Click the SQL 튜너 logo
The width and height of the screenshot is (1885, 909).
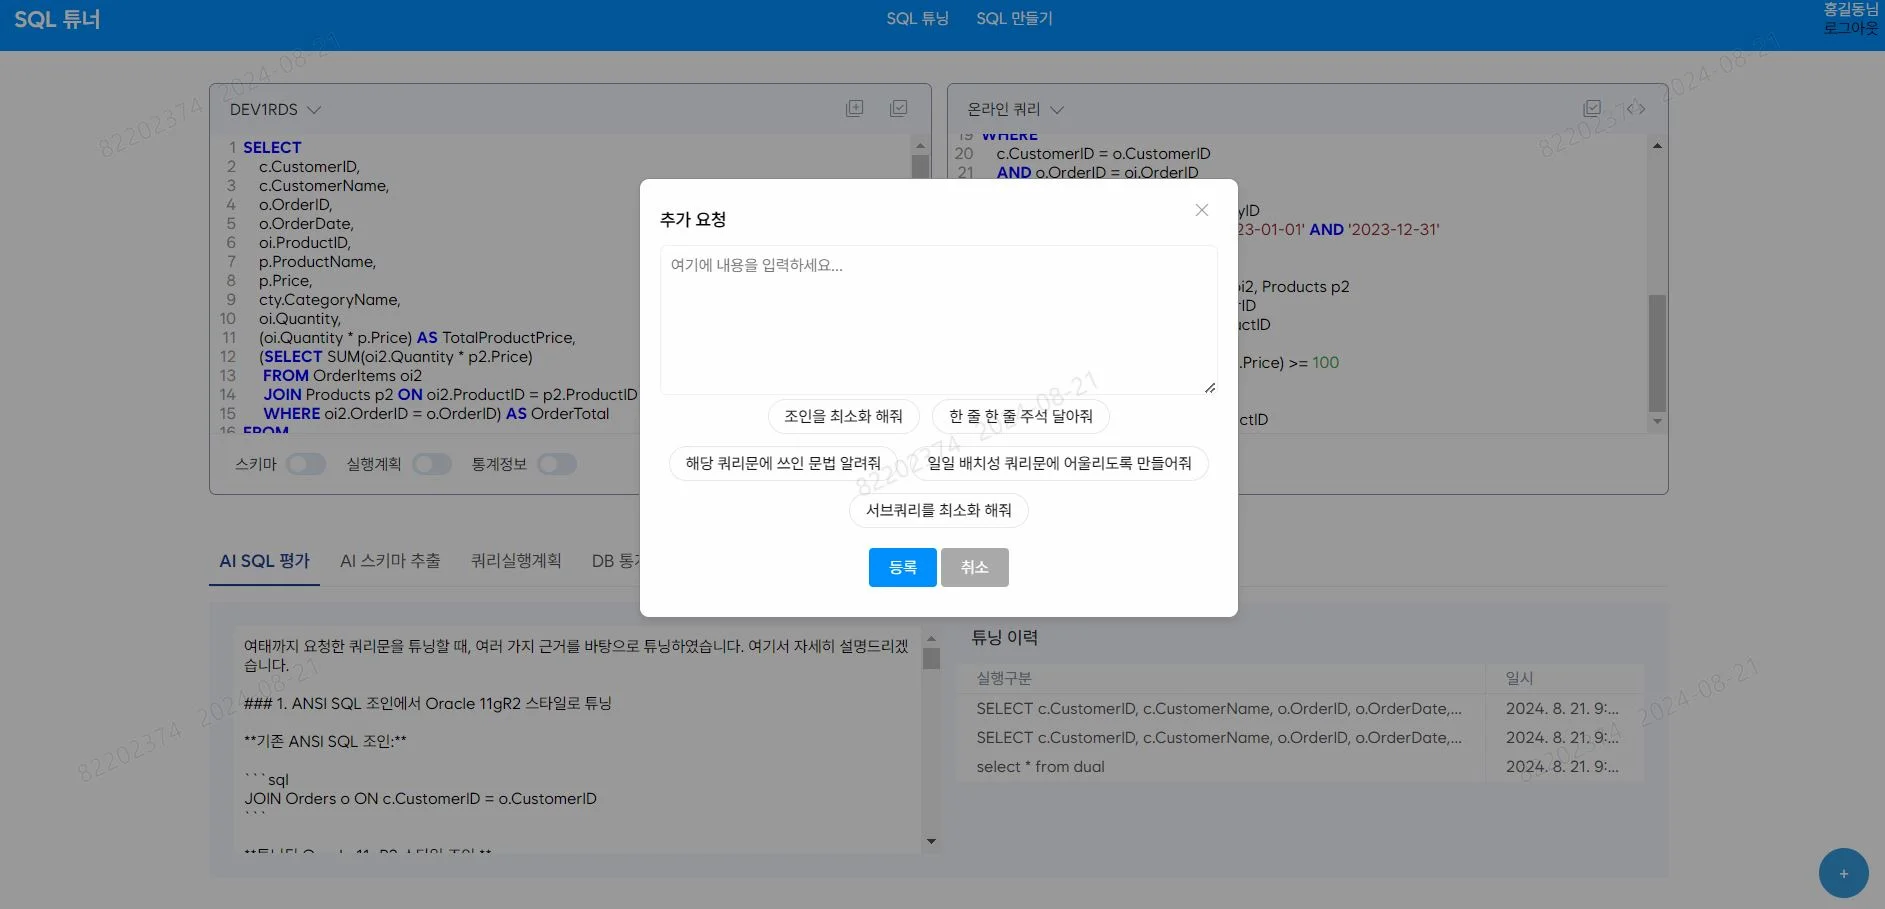click(57, 19)
